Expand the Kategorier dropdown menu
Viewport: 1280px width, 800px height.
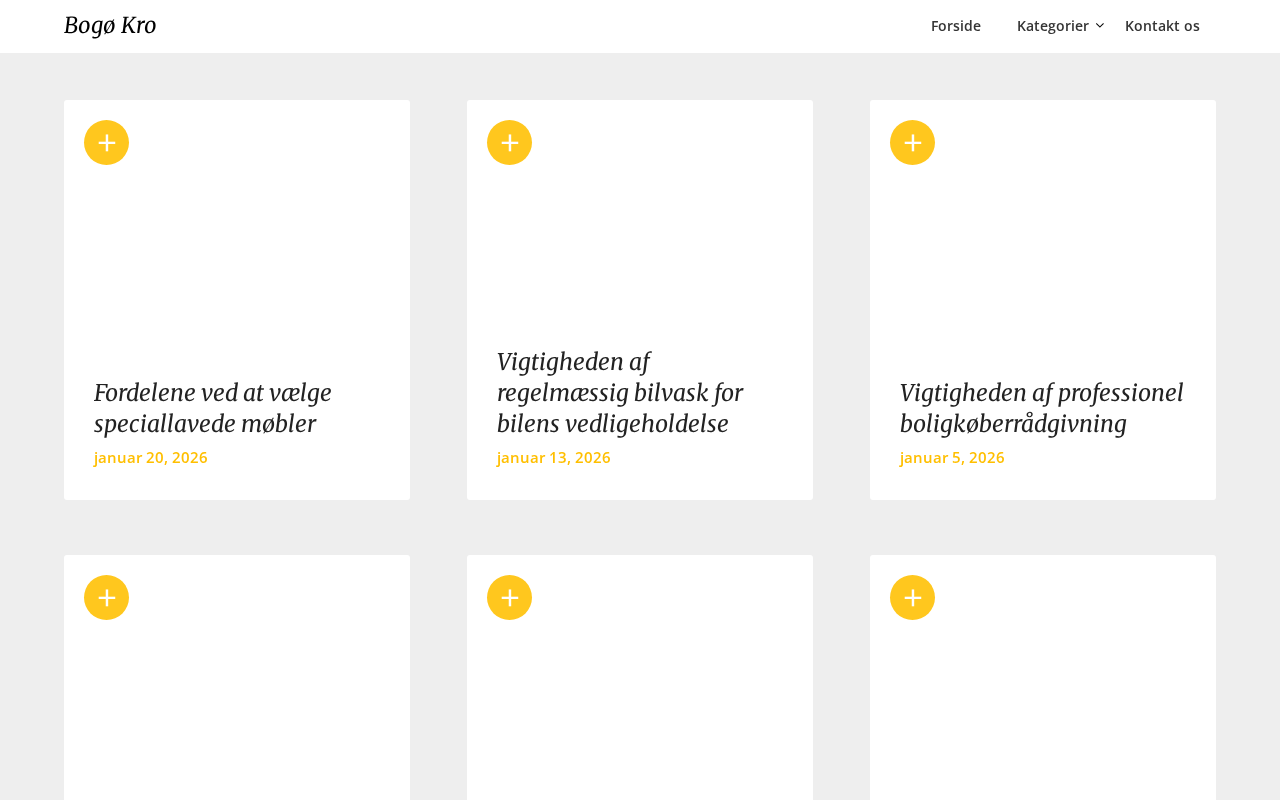tap(1060, 26)
